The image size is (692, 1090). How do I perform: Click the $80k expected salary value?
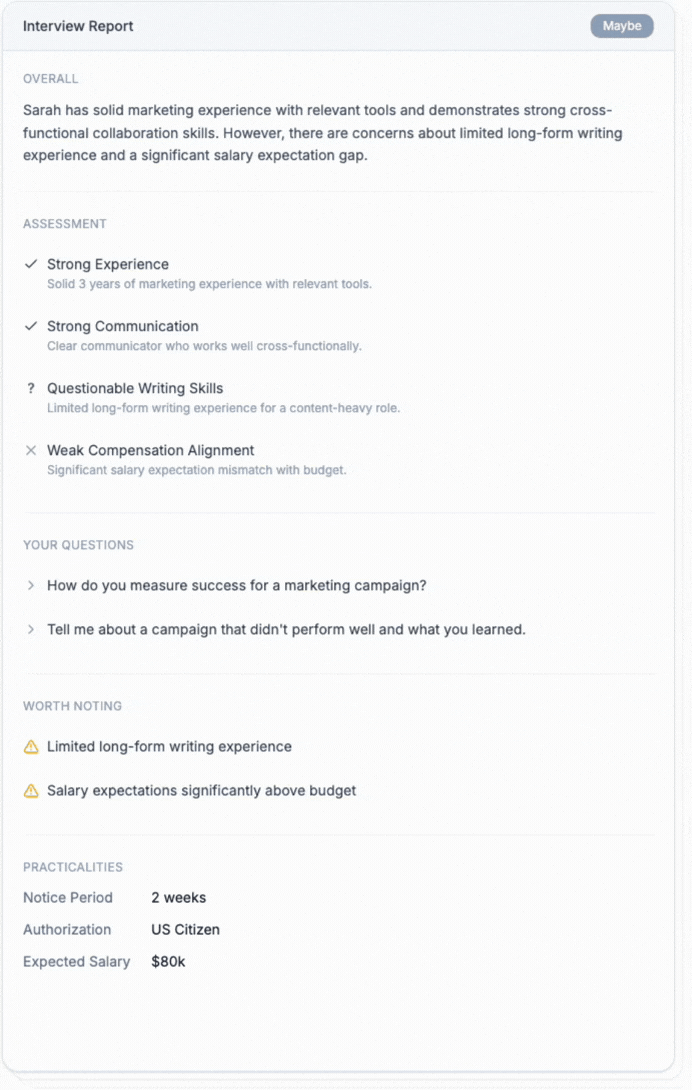tap(168, 962)
